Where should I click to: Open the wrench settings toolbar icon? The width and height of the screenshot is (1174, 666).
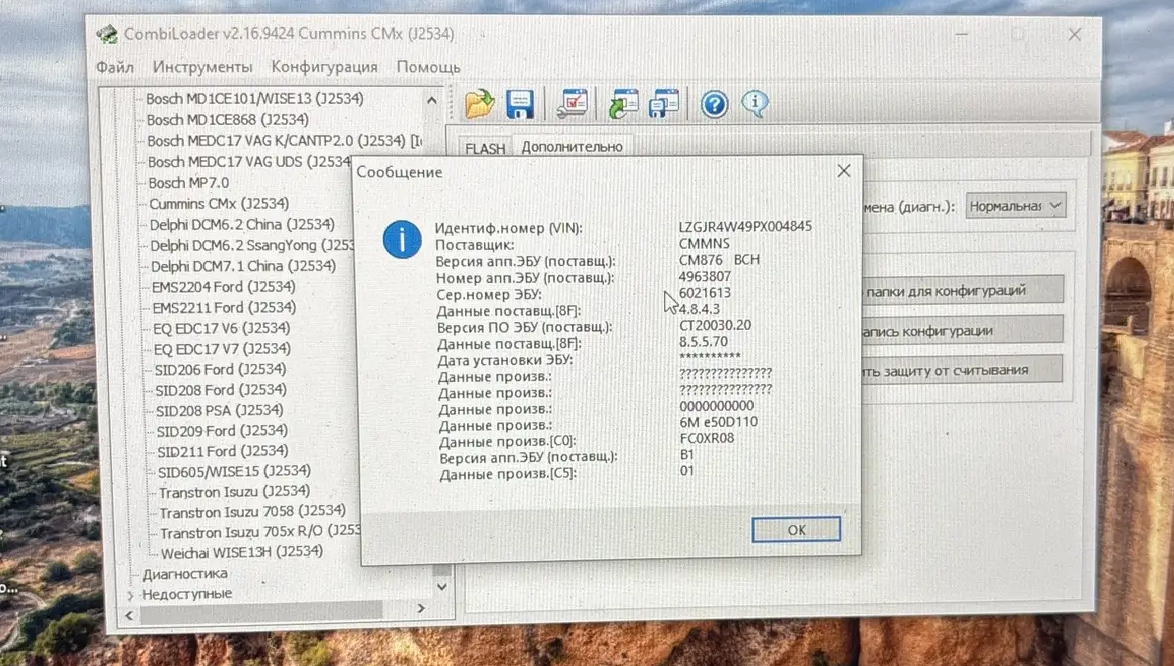pos(573,104)
